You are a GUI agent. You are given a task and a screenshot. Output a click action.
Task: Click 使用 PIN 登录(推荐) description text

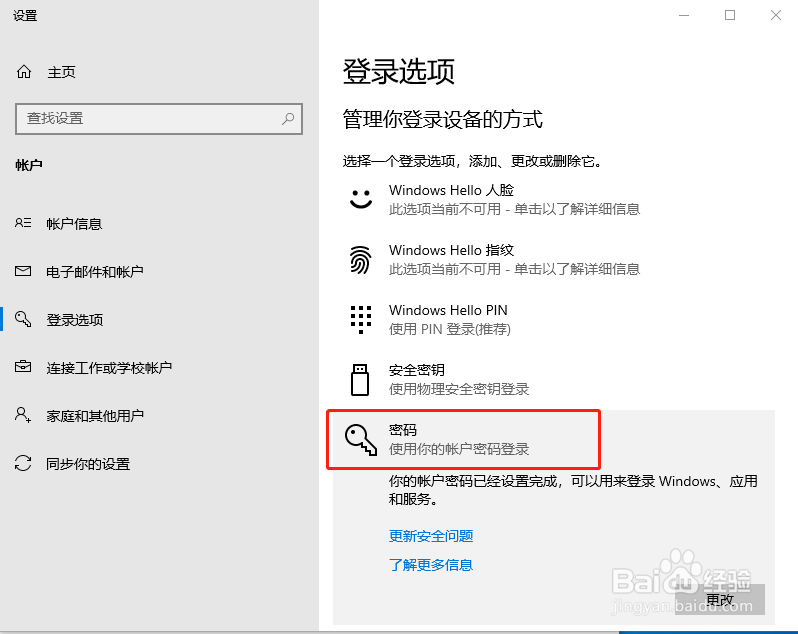click(x=450, y=329)
